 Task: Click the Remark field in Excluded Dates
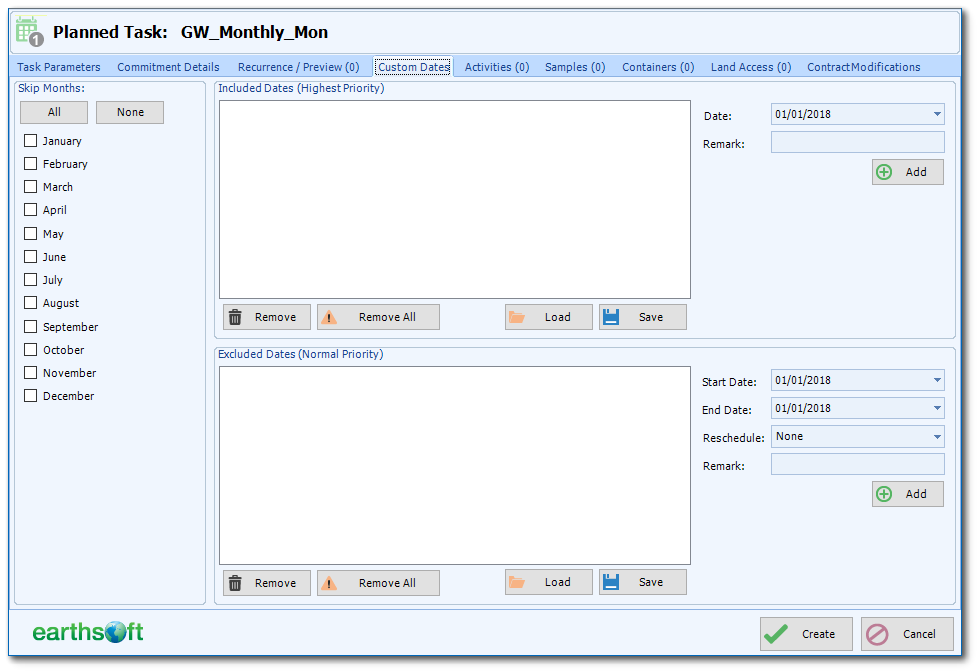click(x=857, y=464)
